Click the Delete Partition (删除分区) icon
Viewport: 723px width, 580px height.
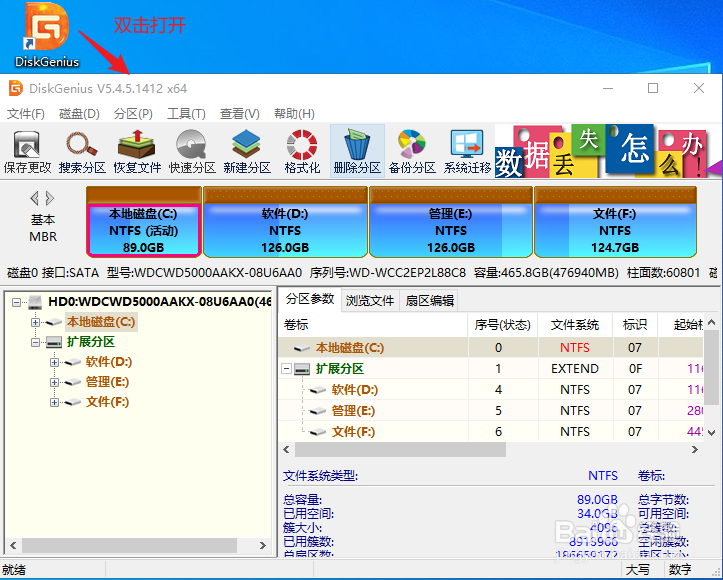pyautogui.click(x=357, y=151)
